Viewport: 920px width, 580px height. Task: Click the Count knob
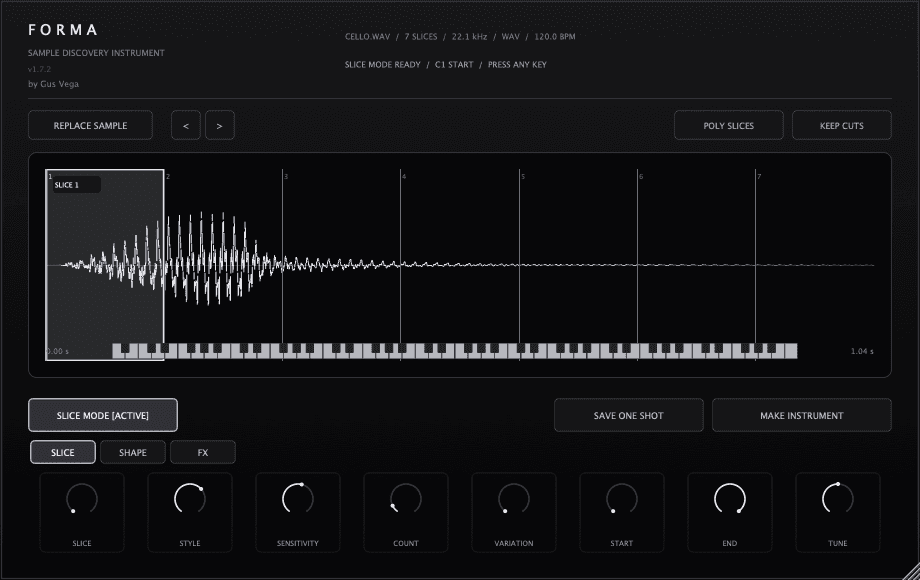coord(405,499)
